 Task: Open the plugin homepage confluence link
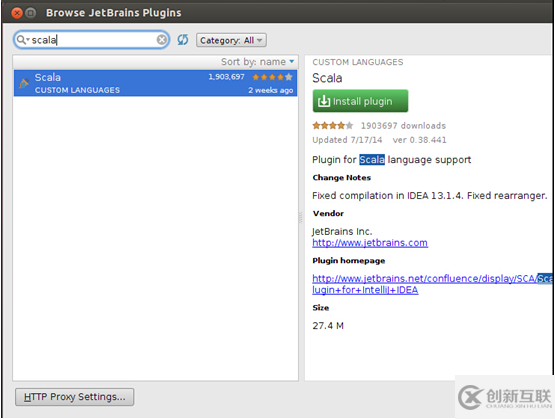432,284
